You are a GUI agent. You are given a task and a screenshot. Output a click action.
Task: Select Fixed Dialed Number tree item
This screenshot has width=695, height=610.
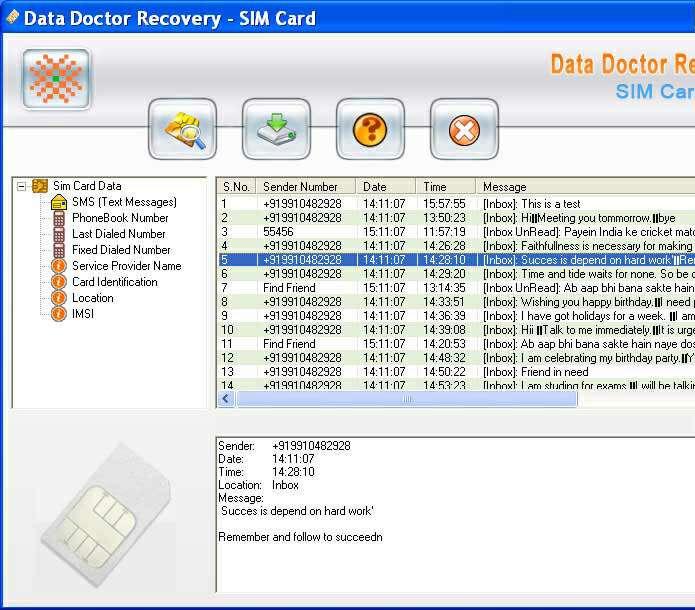[x=121, y=250]
